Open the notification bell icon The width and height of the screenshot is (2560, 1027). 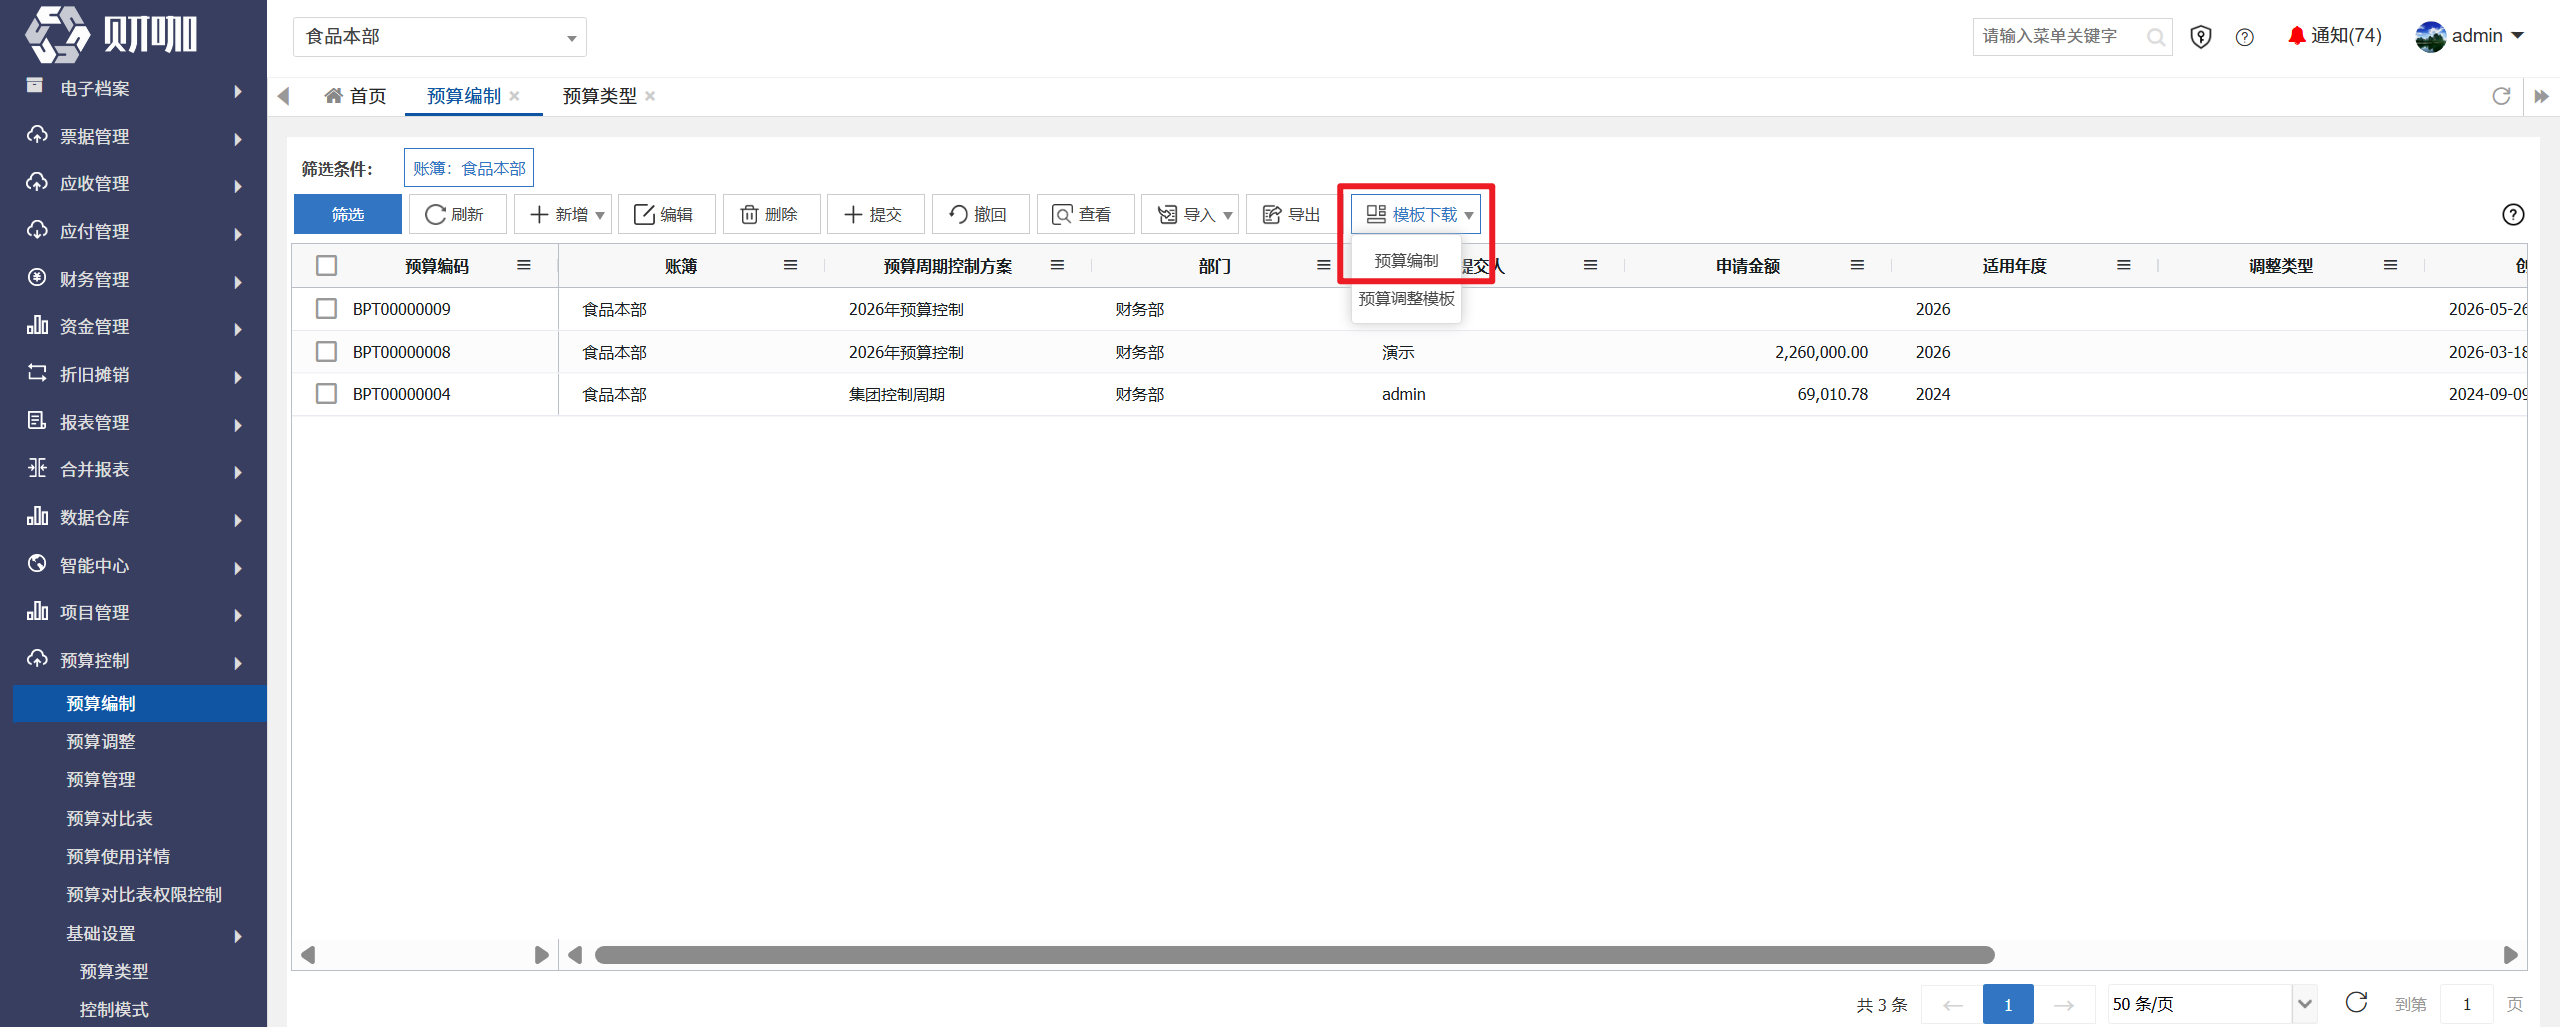[x=2296, y=36]
